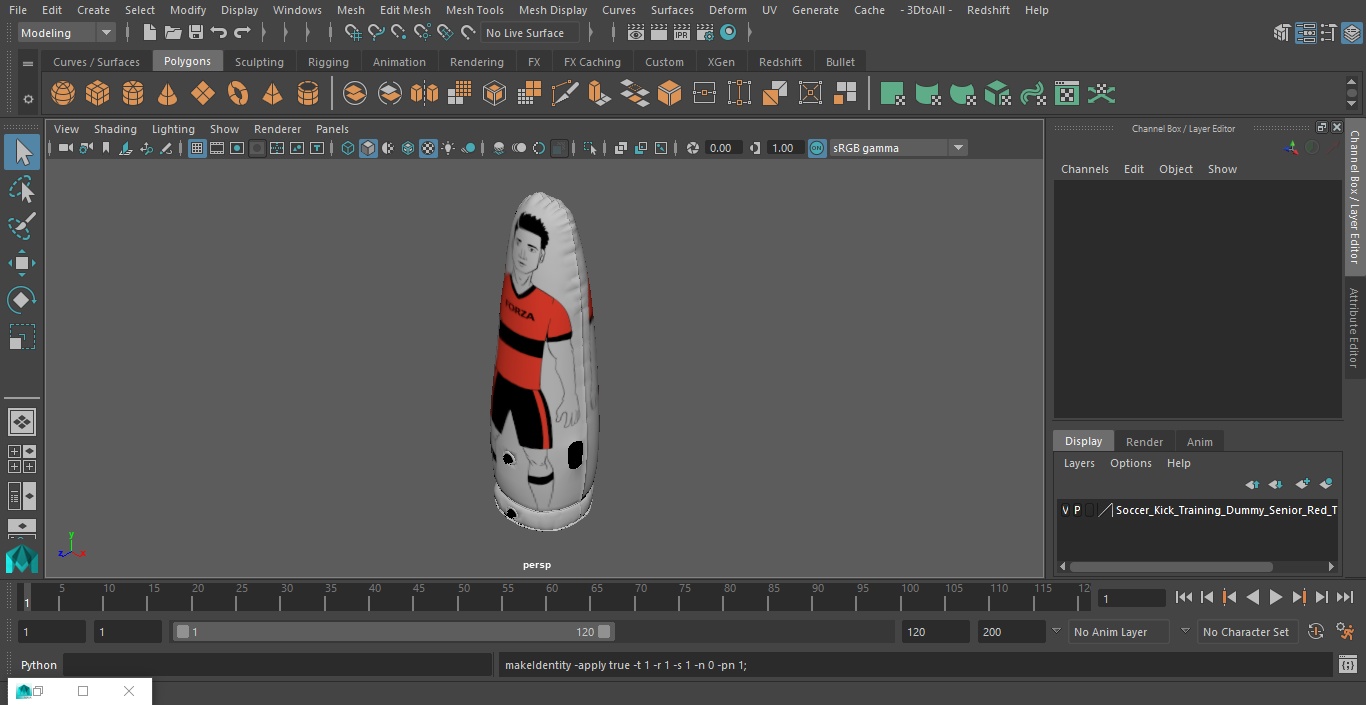Click the Extrude shelf icon

tap(599, 94)
